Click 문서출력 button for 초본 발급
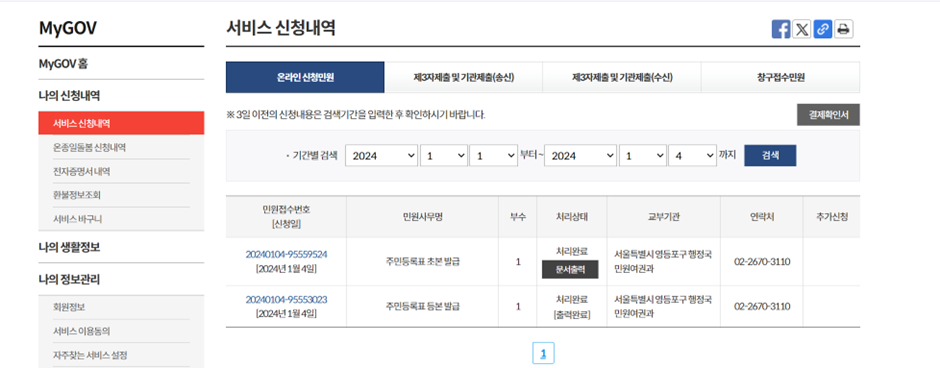This screenshot has height=368, width=940. 570,270
